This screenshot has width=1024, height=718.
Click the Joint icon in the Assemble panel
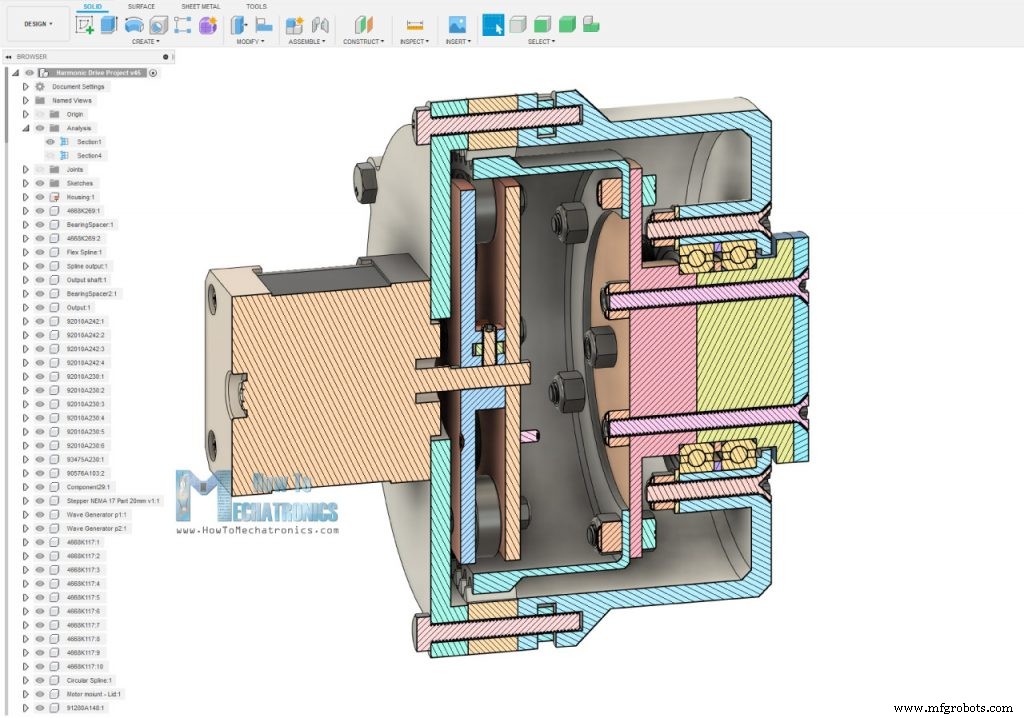[x=318, y=23]
